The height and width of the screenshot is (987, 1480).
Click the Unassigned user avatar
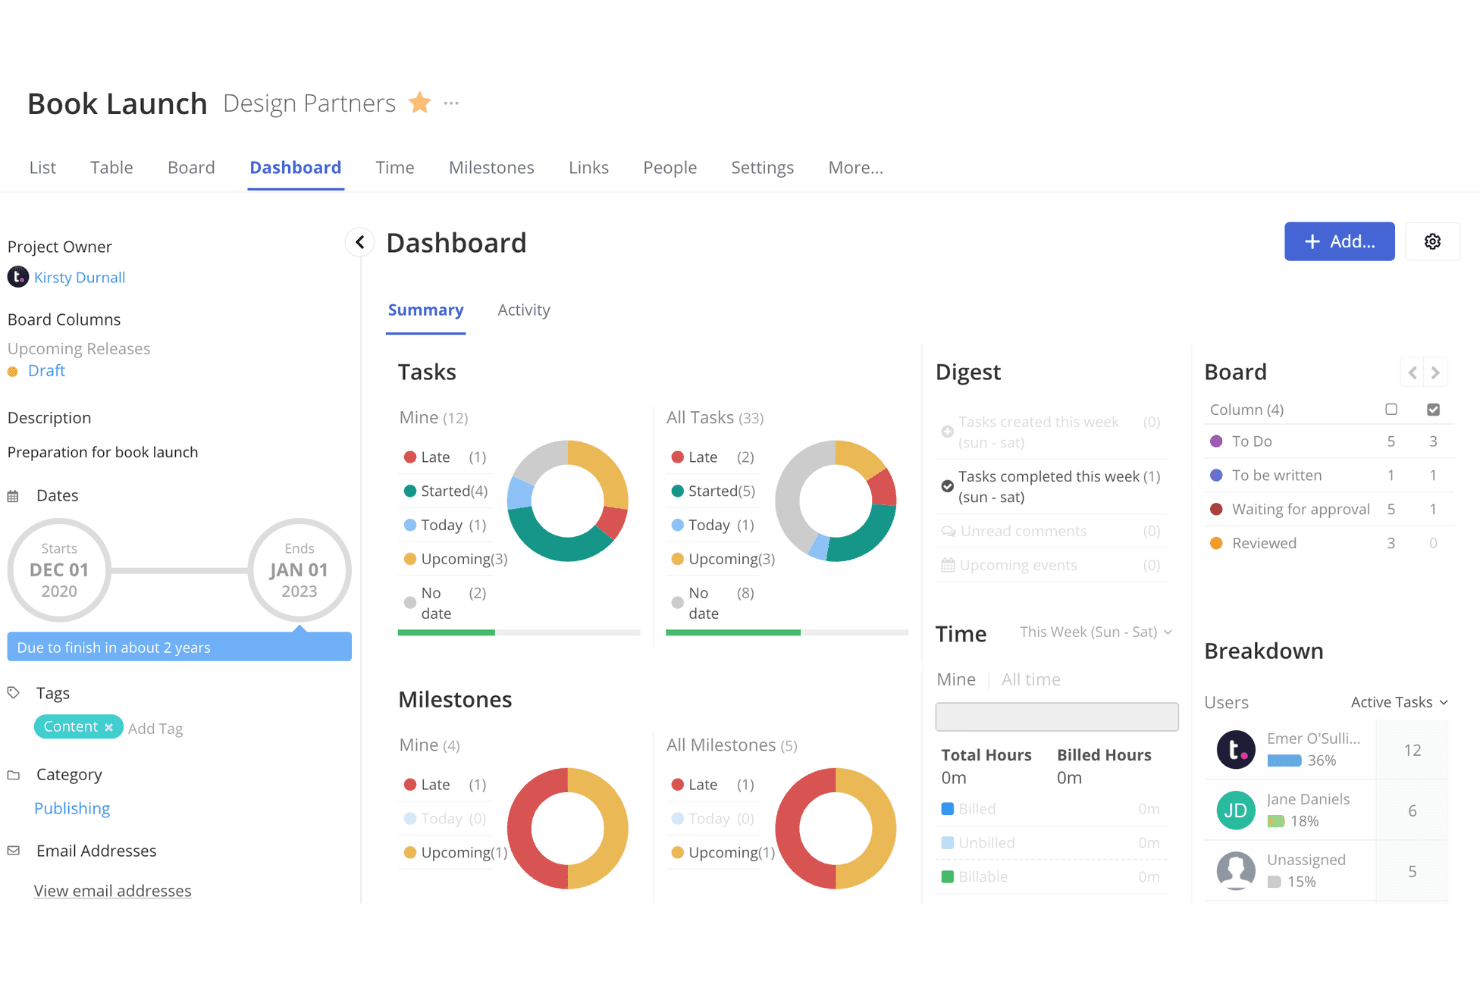click(x=1236, y=871)
